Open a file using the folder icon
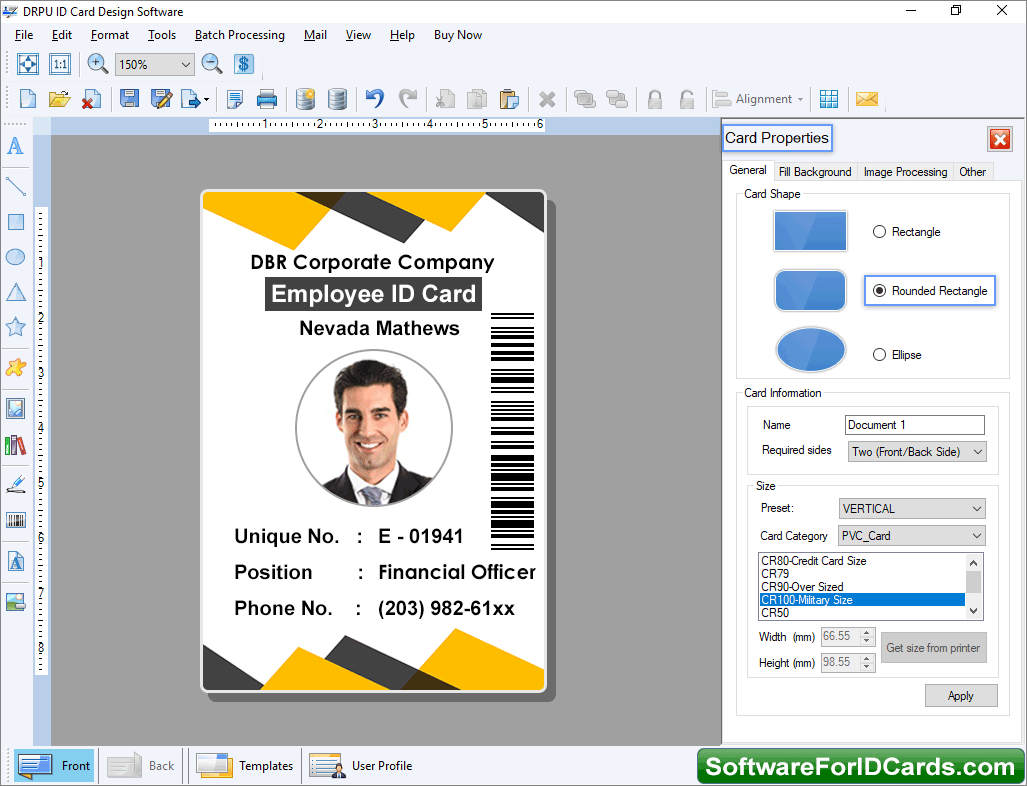The height and width of the screenshot is (786, 1027). point(59,99)
